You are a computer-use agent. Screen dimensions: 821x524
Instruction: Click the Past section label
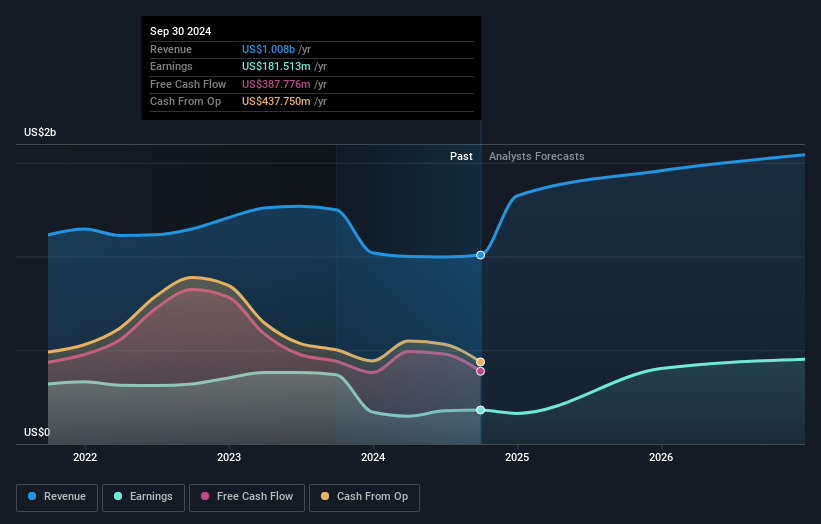click(461, 157)
